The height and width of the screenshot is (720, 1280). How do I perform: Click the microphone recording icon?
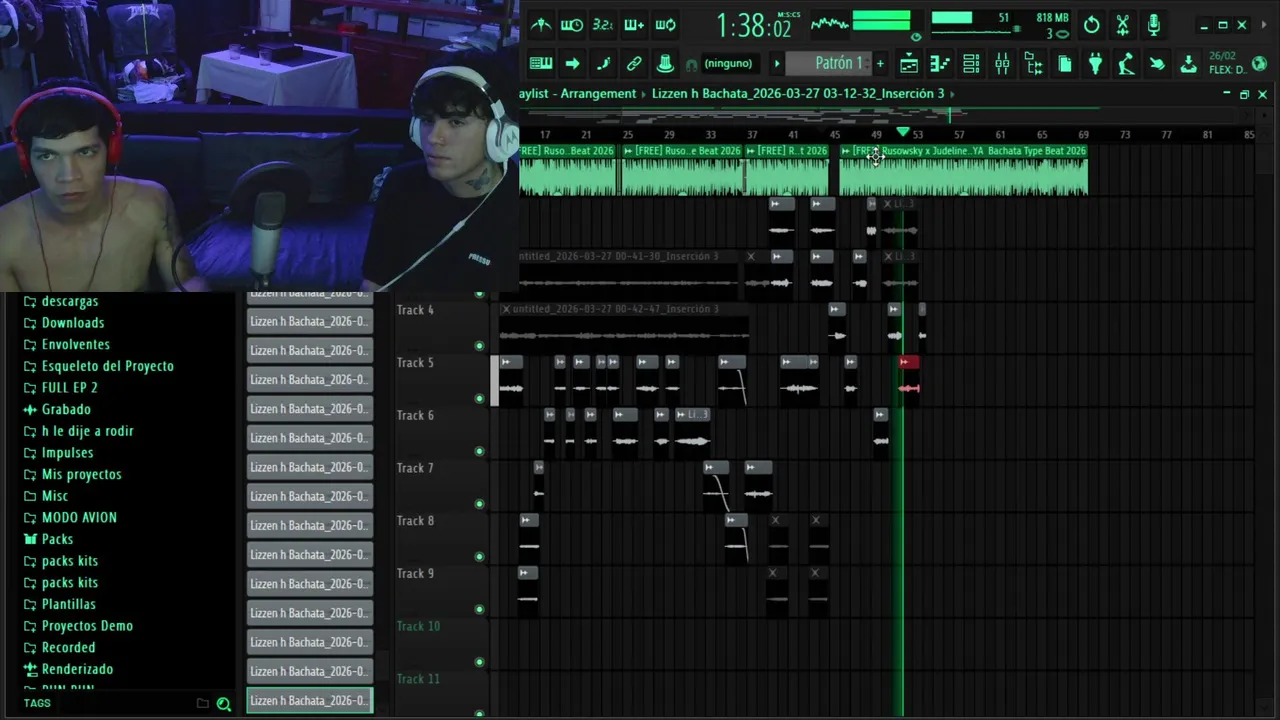[x=1154, y=25]
